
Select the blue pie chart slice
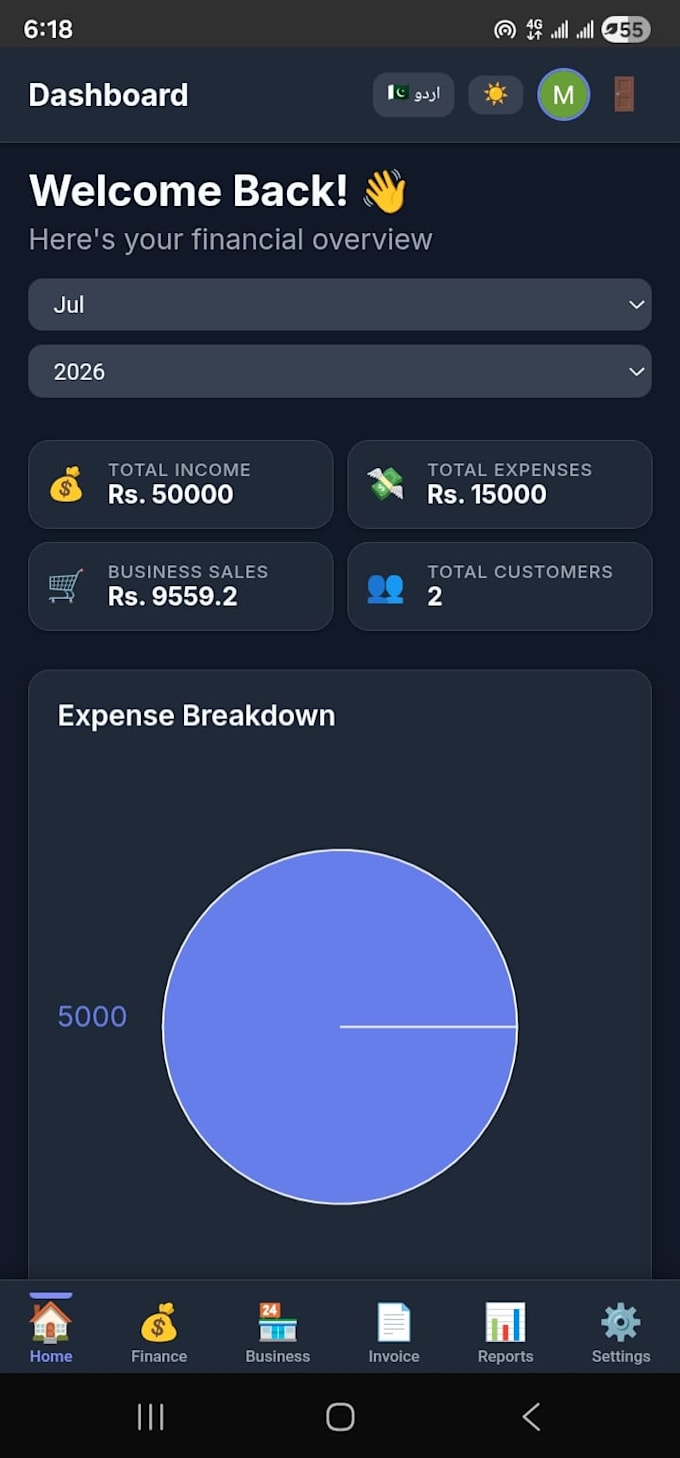[340, 1027]
